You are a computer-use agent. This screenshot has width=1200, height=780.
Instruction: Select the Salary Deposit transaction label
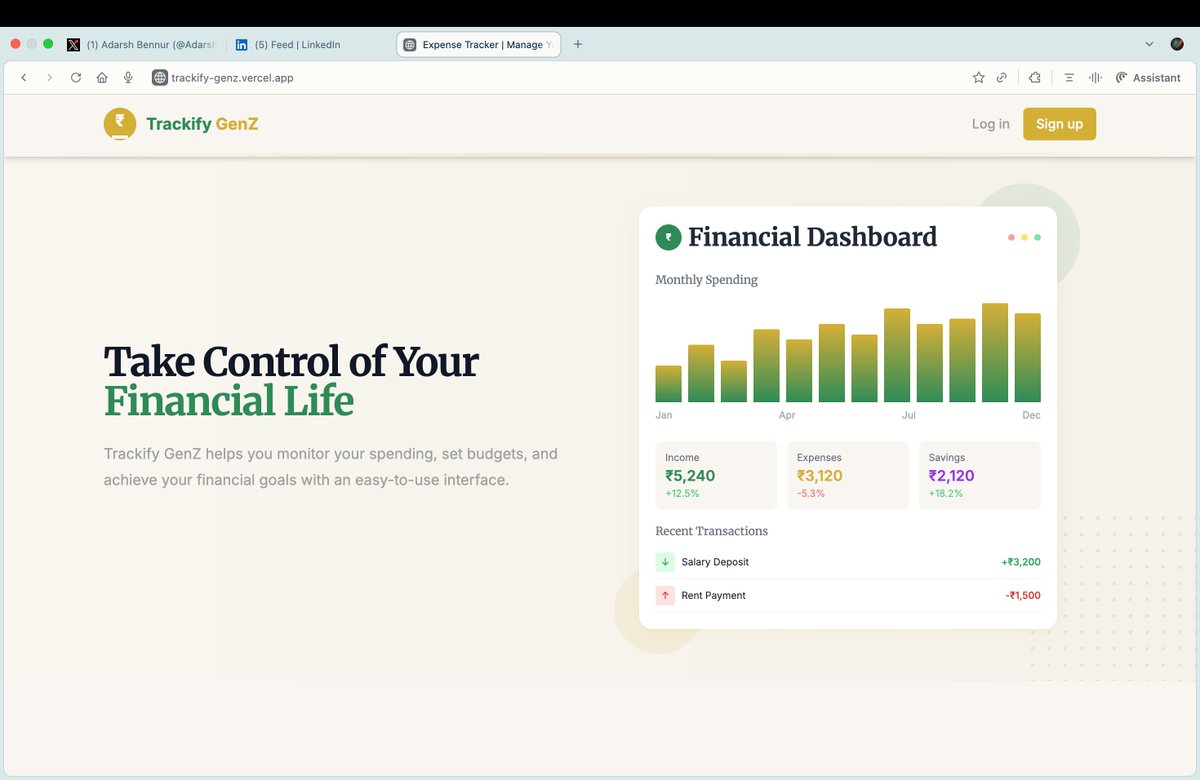[x=715, y=562]
